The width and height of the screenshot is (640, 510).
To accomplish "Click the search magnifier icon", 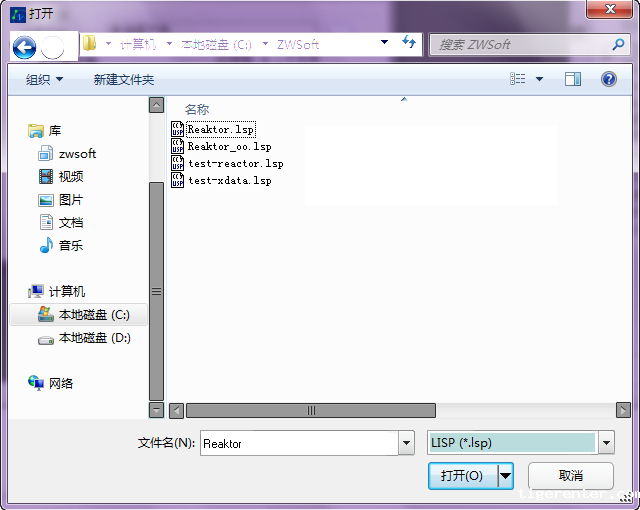I will coord(618,45).
